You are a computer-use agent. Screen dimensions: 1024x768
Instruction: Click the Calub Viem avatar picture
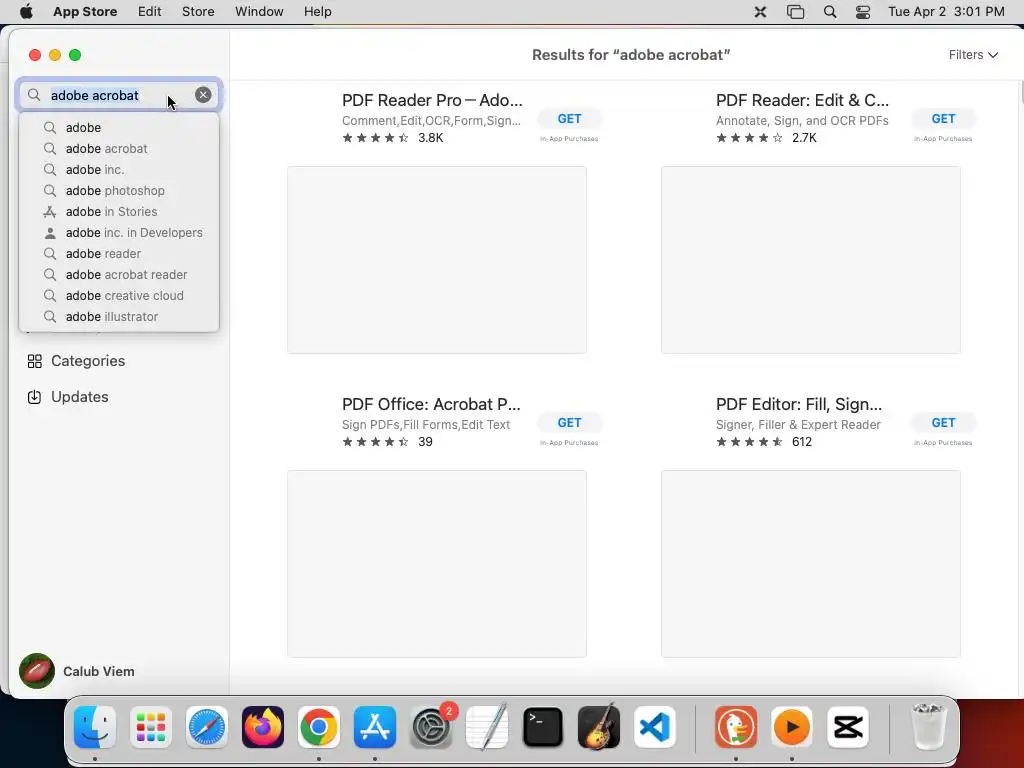(x=37, y=671)
